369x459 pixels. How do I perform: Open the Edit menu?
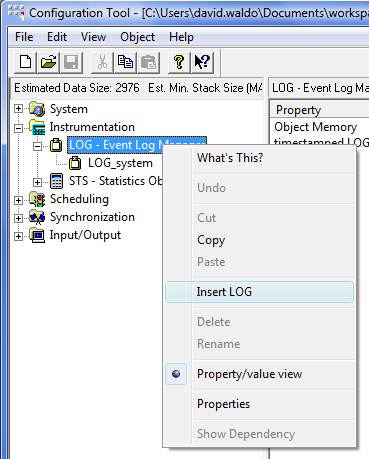coord(57,37)
